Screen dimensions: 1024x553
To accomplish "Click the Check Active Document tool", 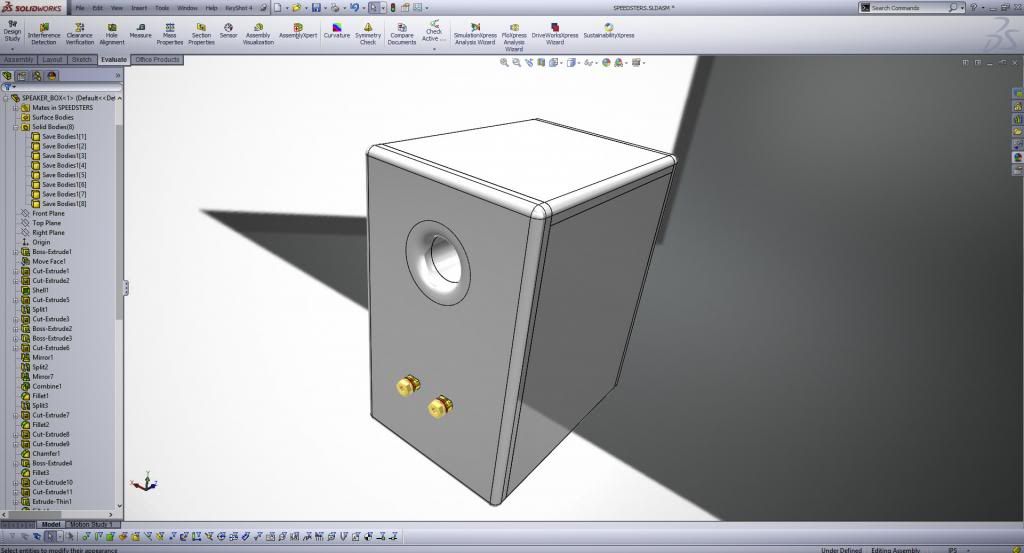I will tap(434, 31).
